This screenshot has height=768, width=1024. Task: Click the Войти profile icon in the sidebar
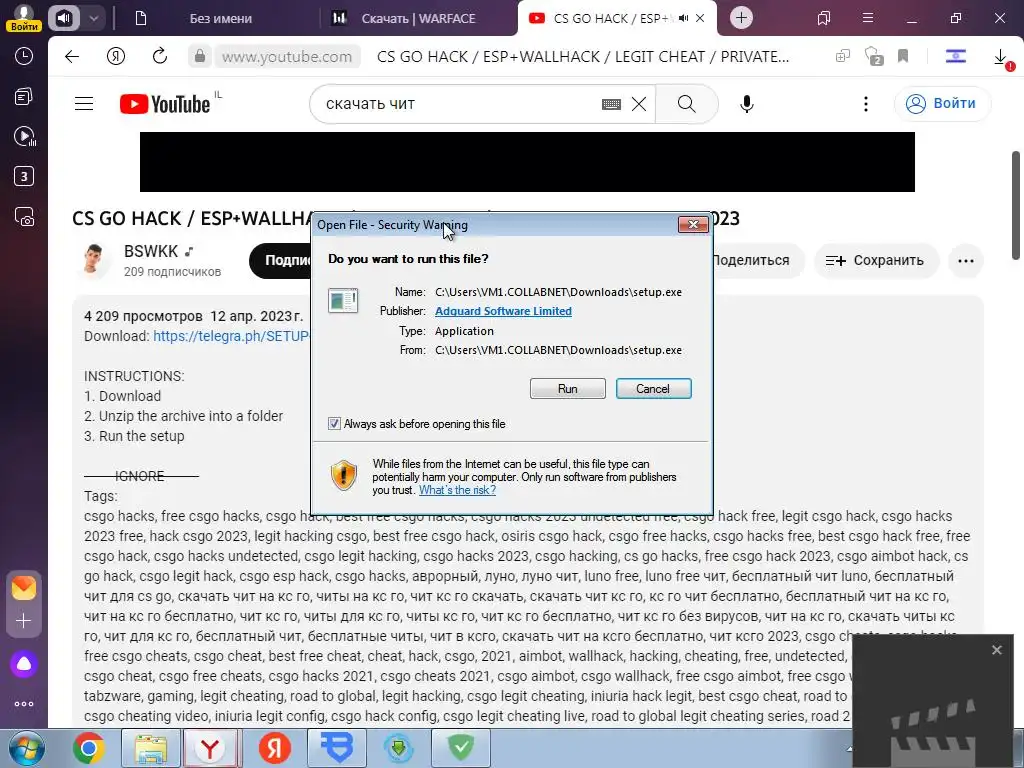click(24, 18)
